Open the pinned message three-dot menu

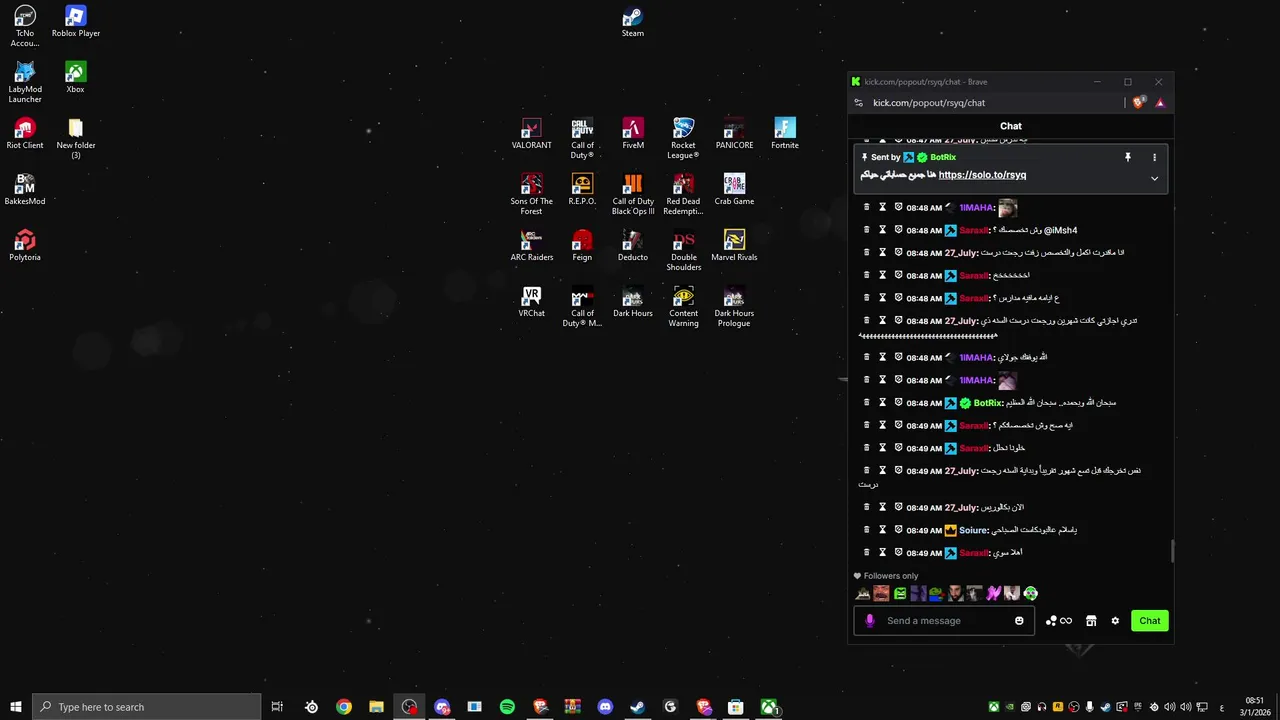[1154, 157]
